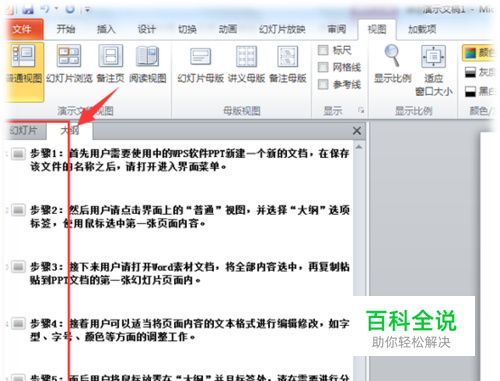This screenshot has height=381, width=500.
Task: Close the outline pane with X button
Action: [357, 131]
